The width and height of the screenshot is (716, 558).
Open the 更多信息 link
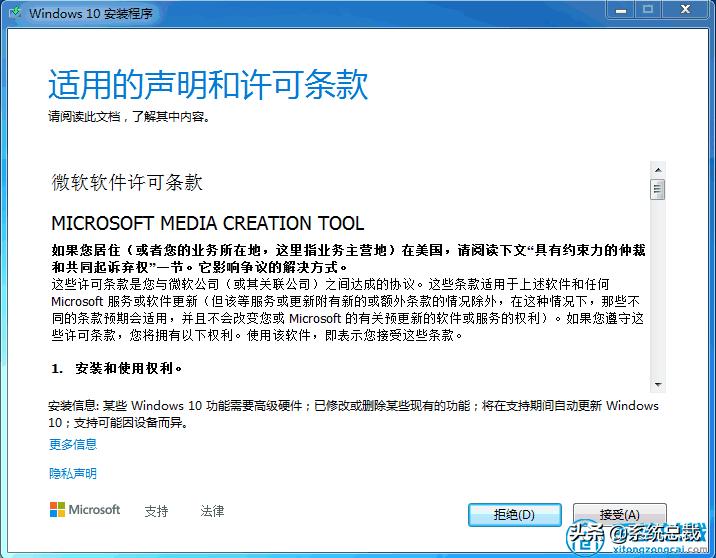[x=73, y=444]
